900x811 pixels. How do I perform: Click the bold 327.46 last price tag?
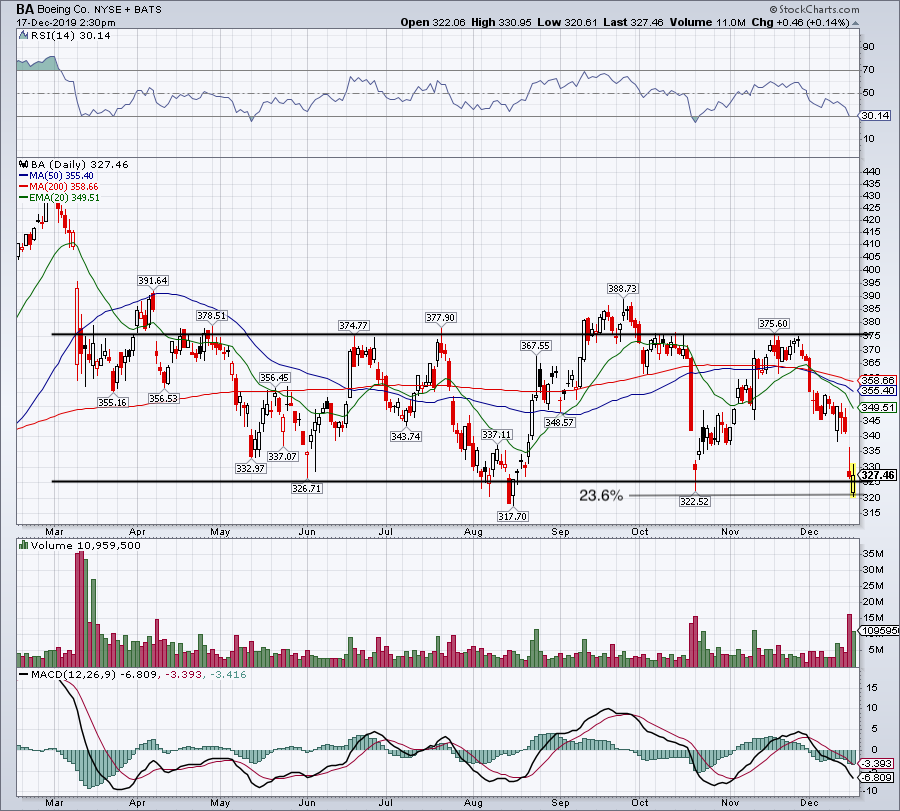tap(878, 475)
